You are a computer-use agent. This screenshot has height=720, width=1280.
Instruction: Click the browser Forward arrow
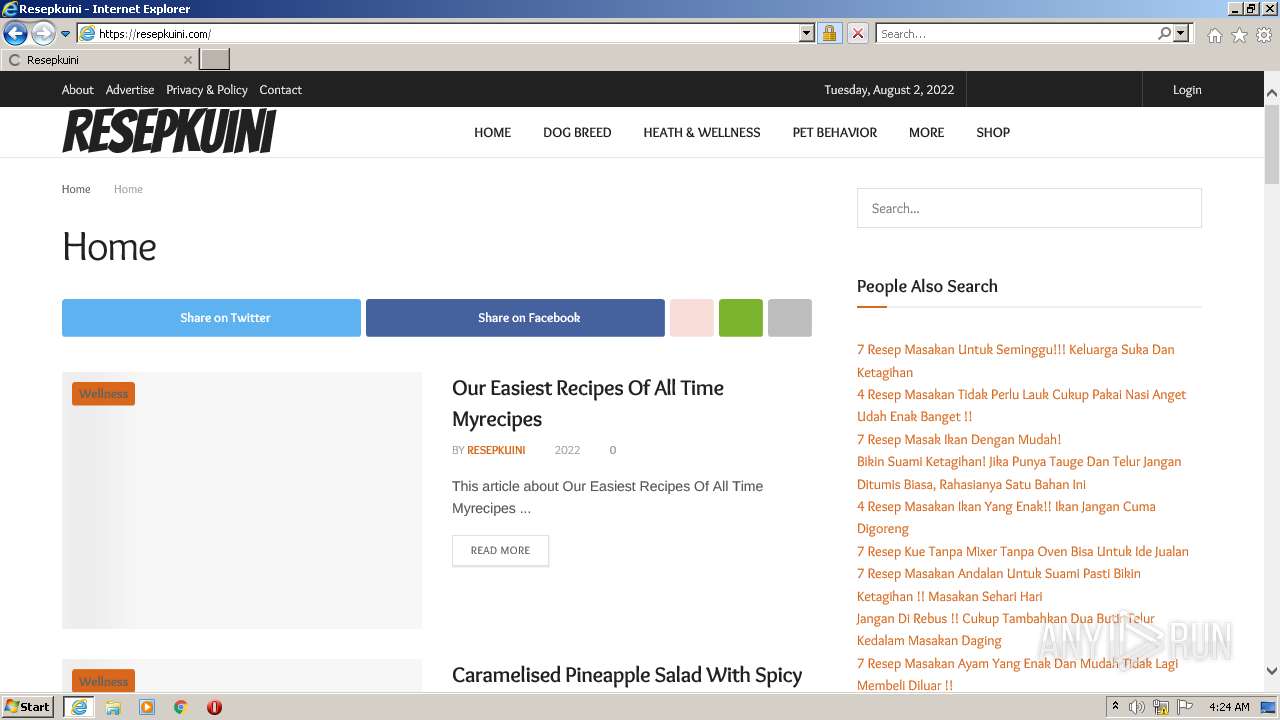pyautogui.click(x=43, y=34)
